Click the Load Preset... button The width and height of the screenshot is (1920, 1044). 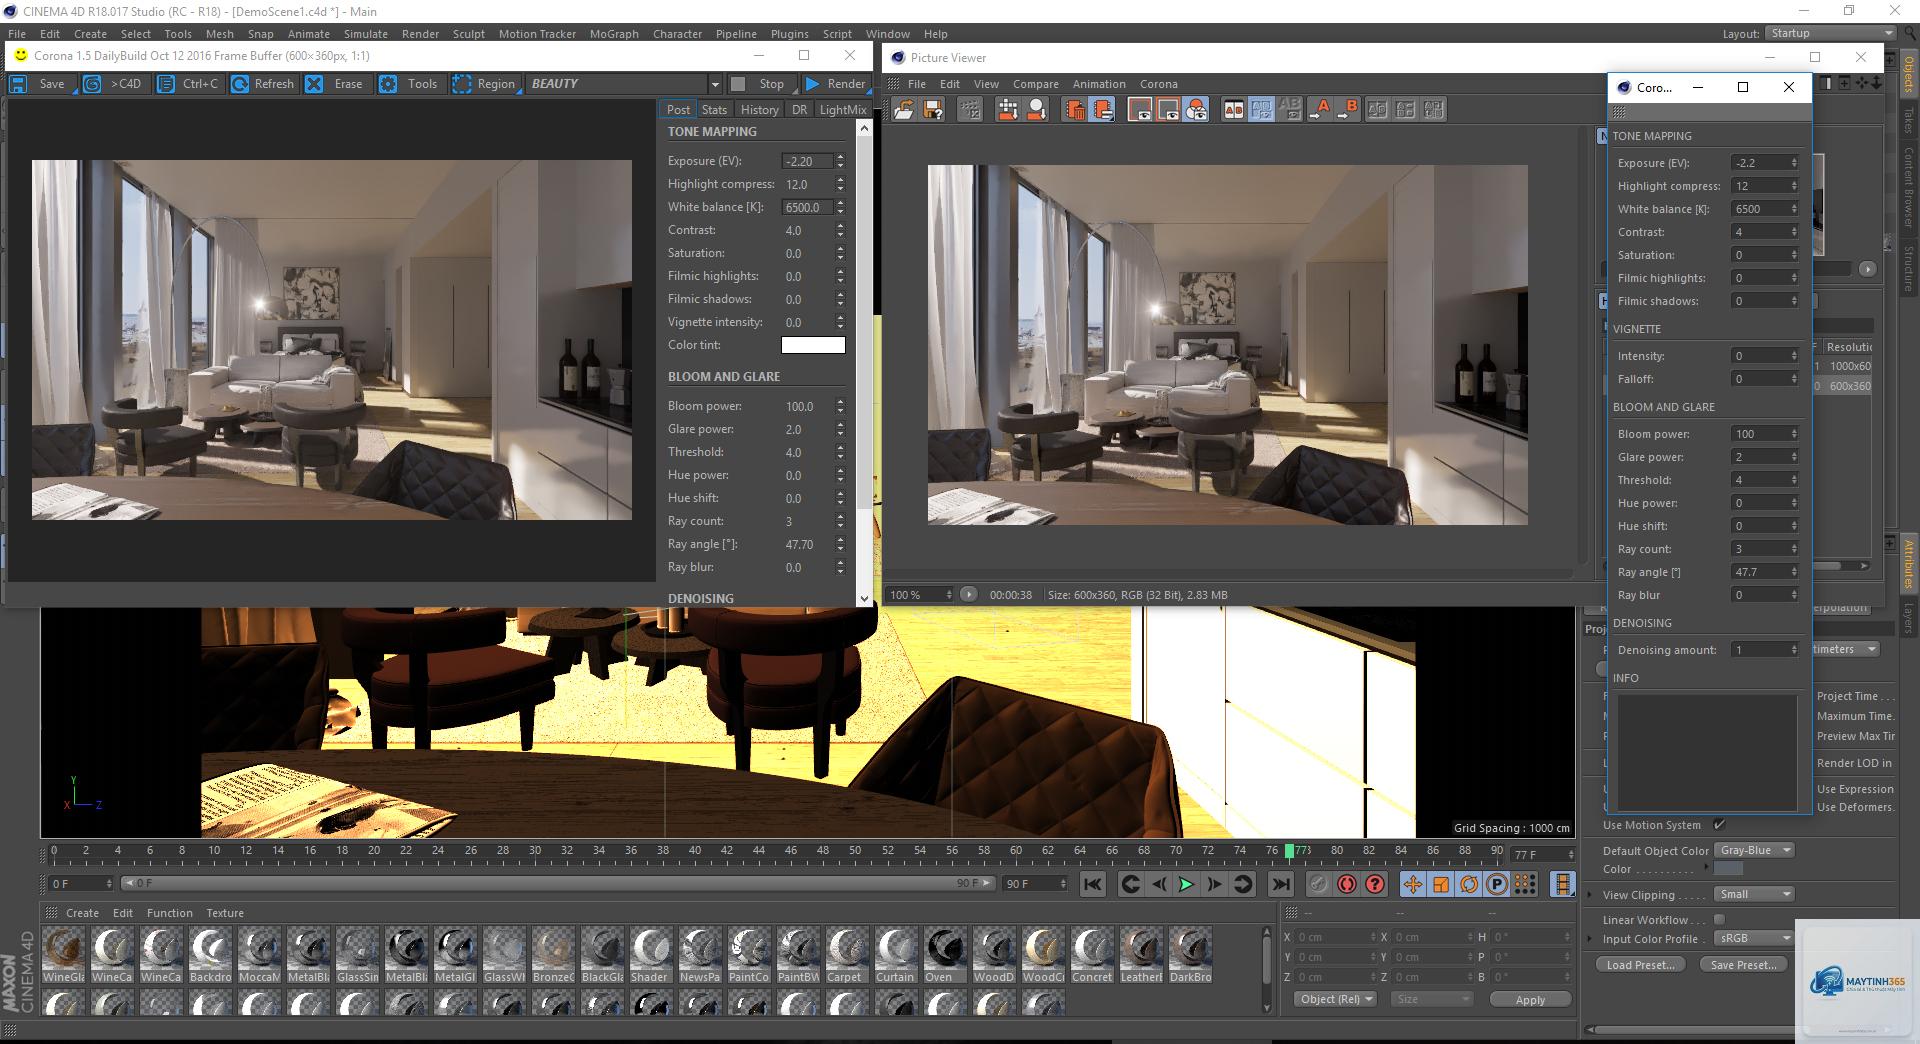[1641, 965]
